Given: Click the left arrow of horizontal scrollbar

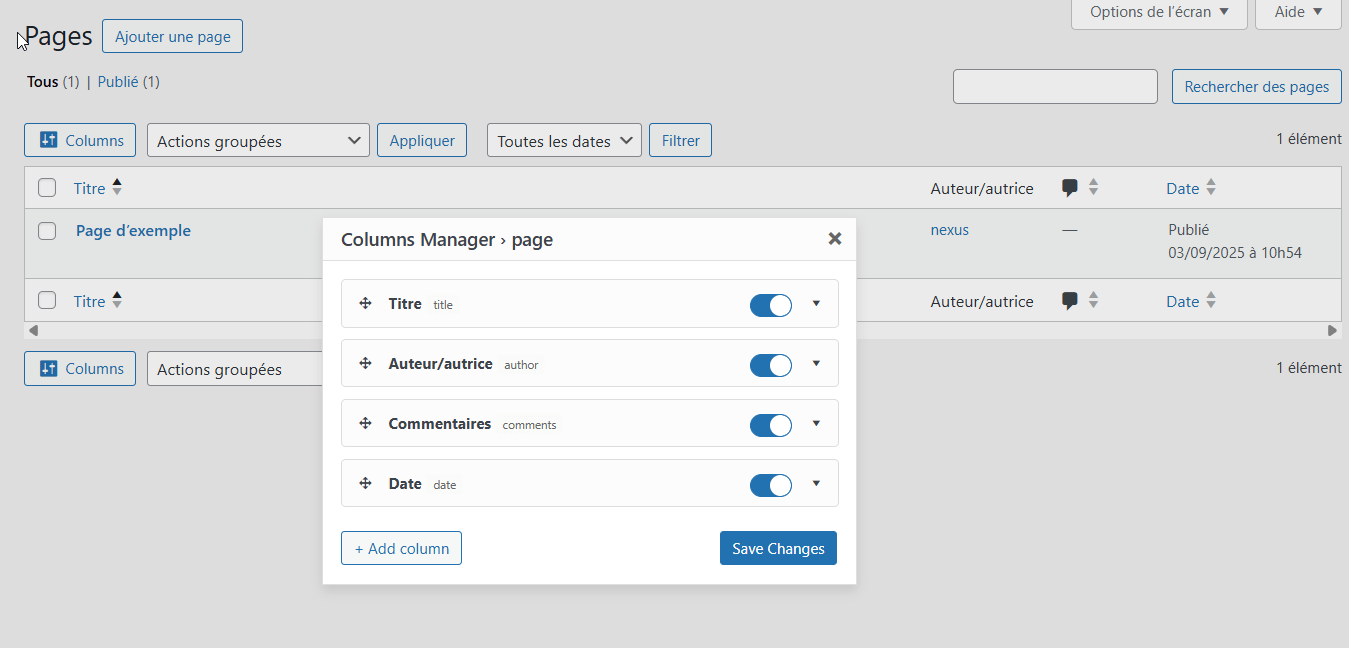Looking at the screenshot, I should coord(33,330).
